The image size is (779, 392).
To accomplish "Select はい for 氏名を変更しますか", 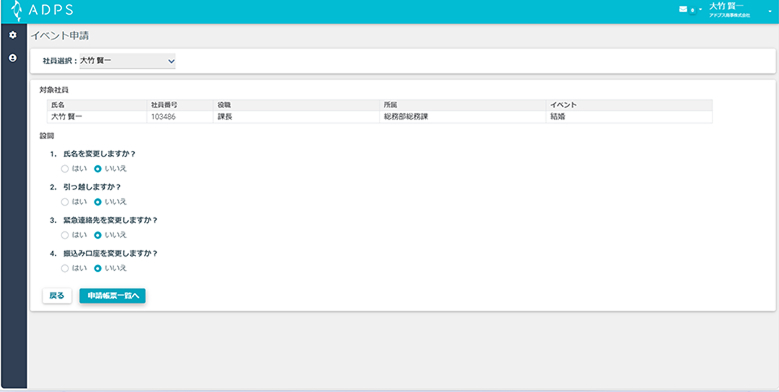I will point(65,169).
